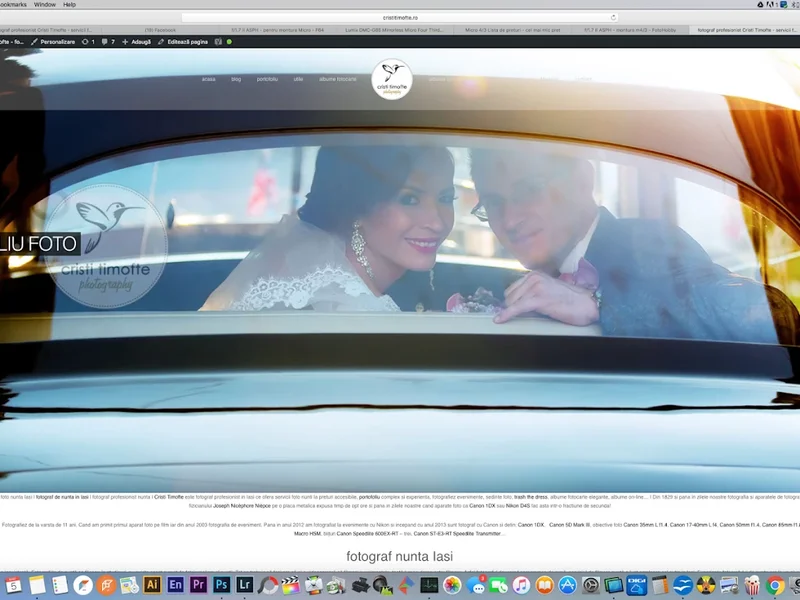
Task: Launch Adobe Photoshop from the dock
Action: (x=222, y=585)
